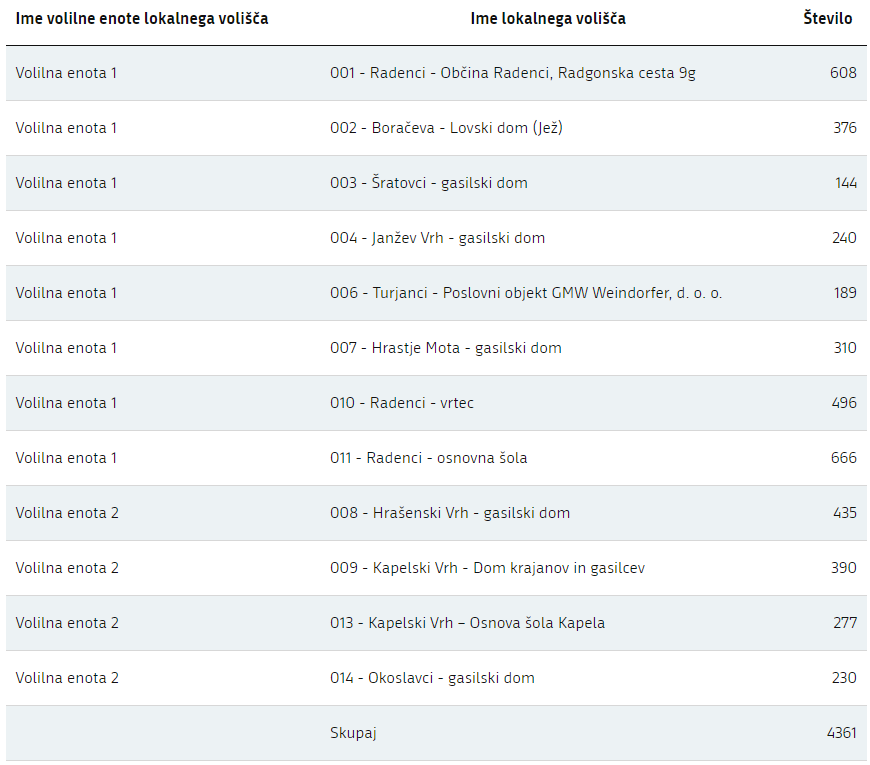Viewport: 870px width, 765px height.
Task: Select '014 - Okoslavci - gasilski dom' row
Action: point(432,678)
